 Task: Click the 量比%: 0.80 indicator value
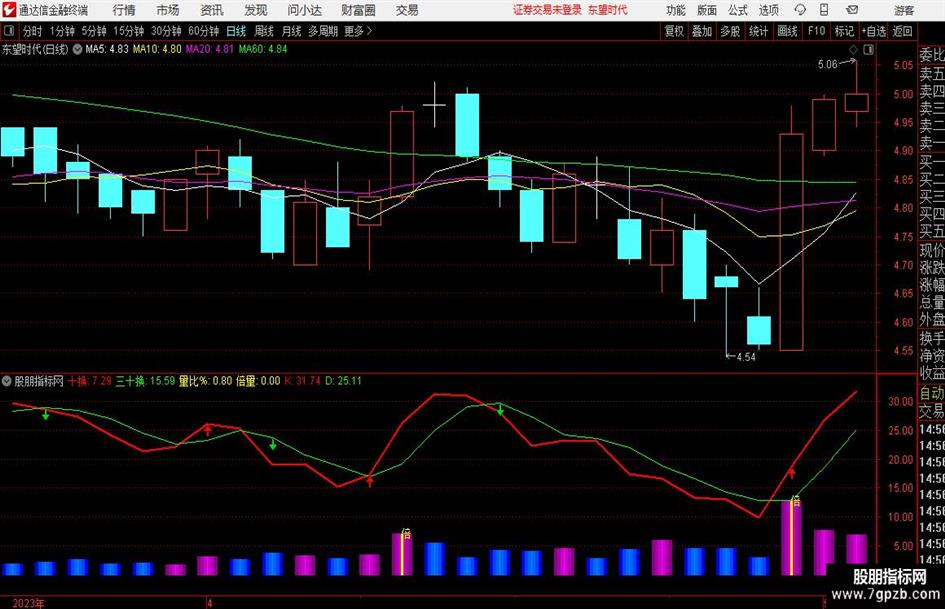205,381
